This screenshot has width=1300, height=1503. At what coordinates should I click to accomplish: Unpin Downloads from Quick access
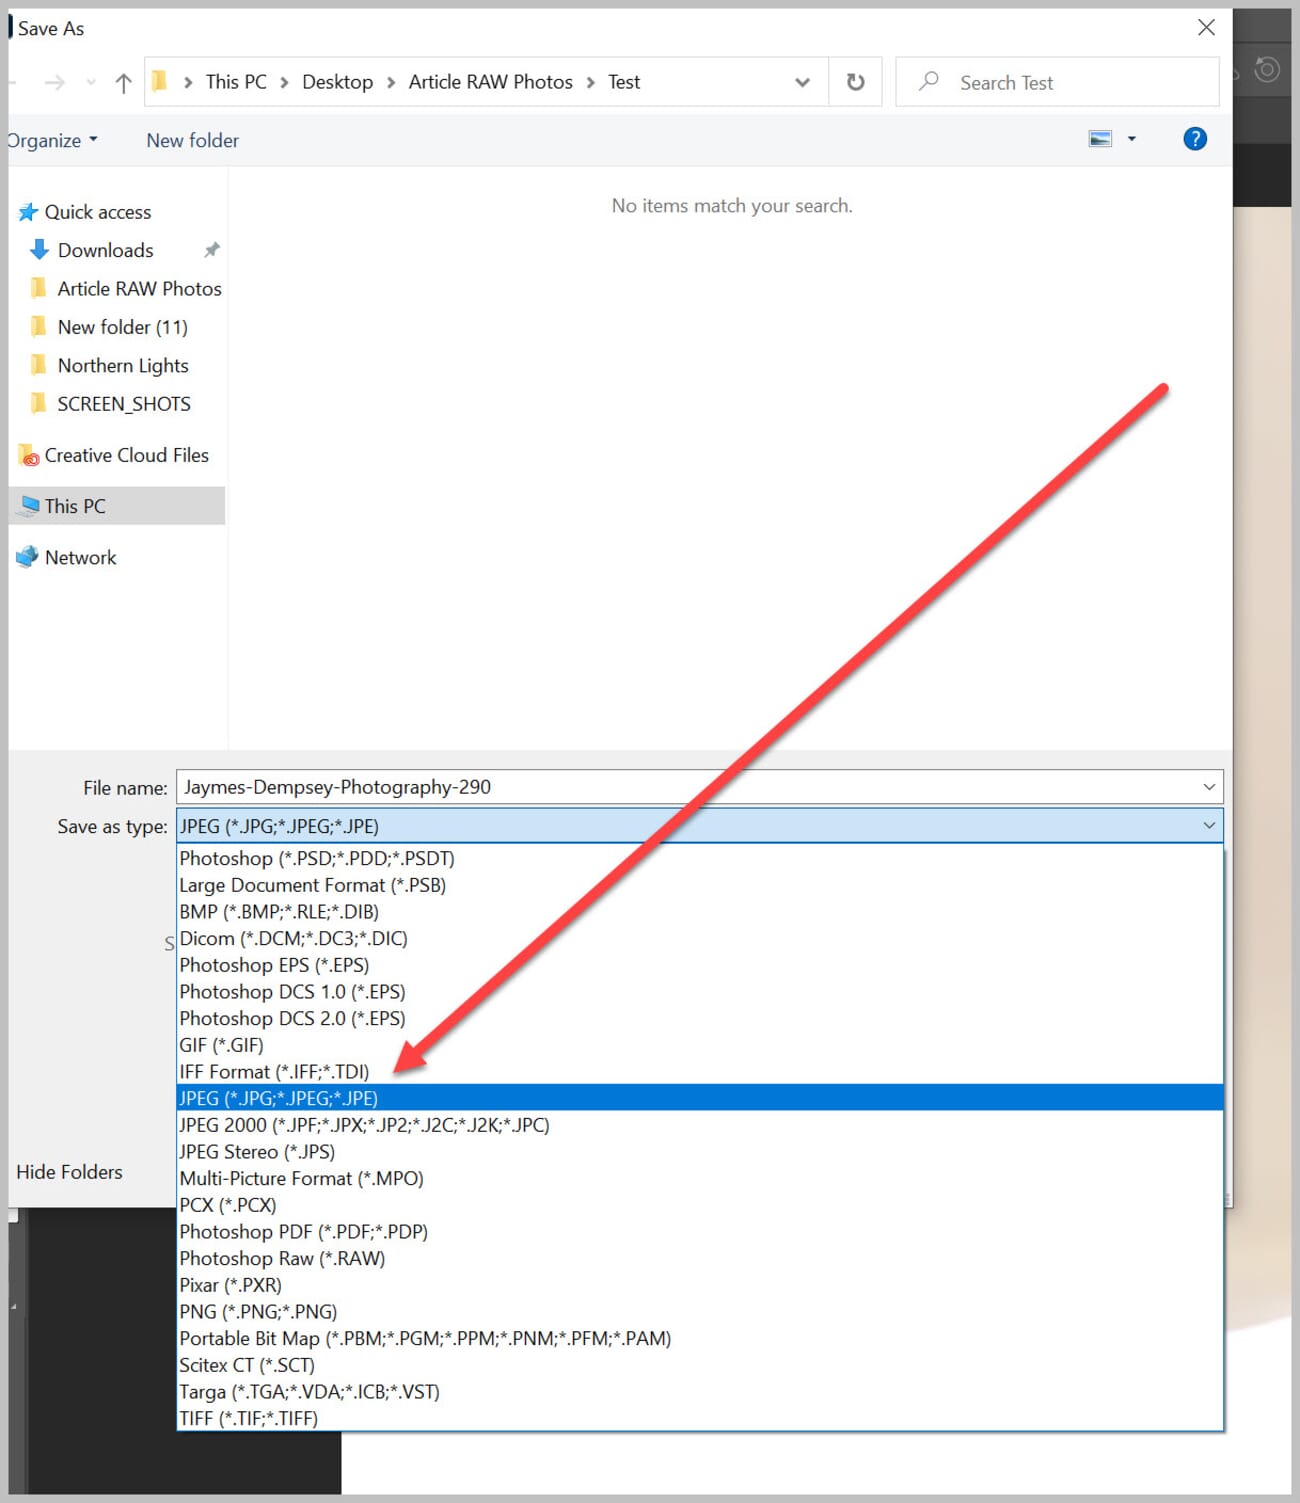click(211, 250)
